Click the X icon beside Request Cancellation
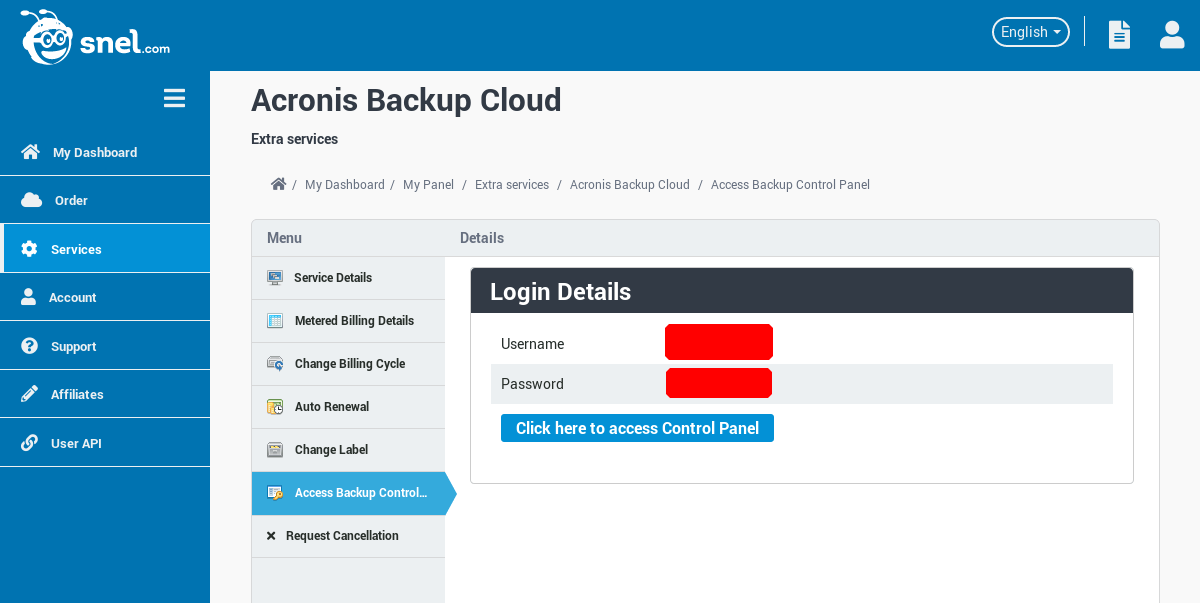 [x=270, y=535]
